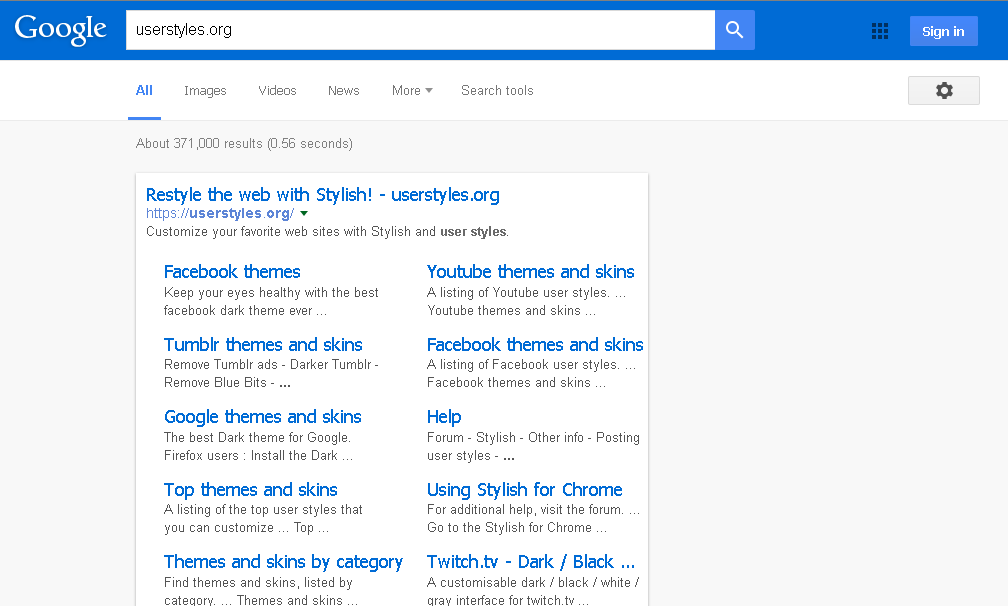This screenshot has height=606, width=1008.
Task: Open Facebook themes and skins sitelink
Action: [535, 345]
